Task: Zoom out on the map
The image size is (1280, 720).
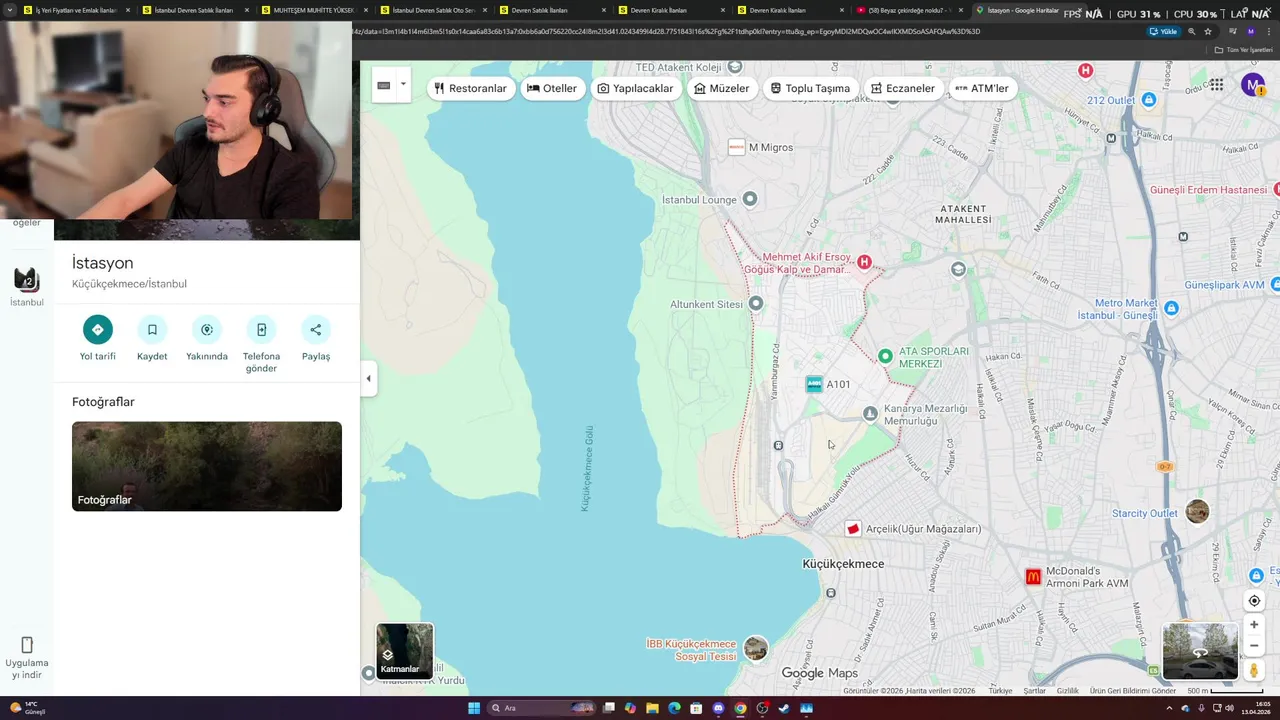Action: point(1254,645)
